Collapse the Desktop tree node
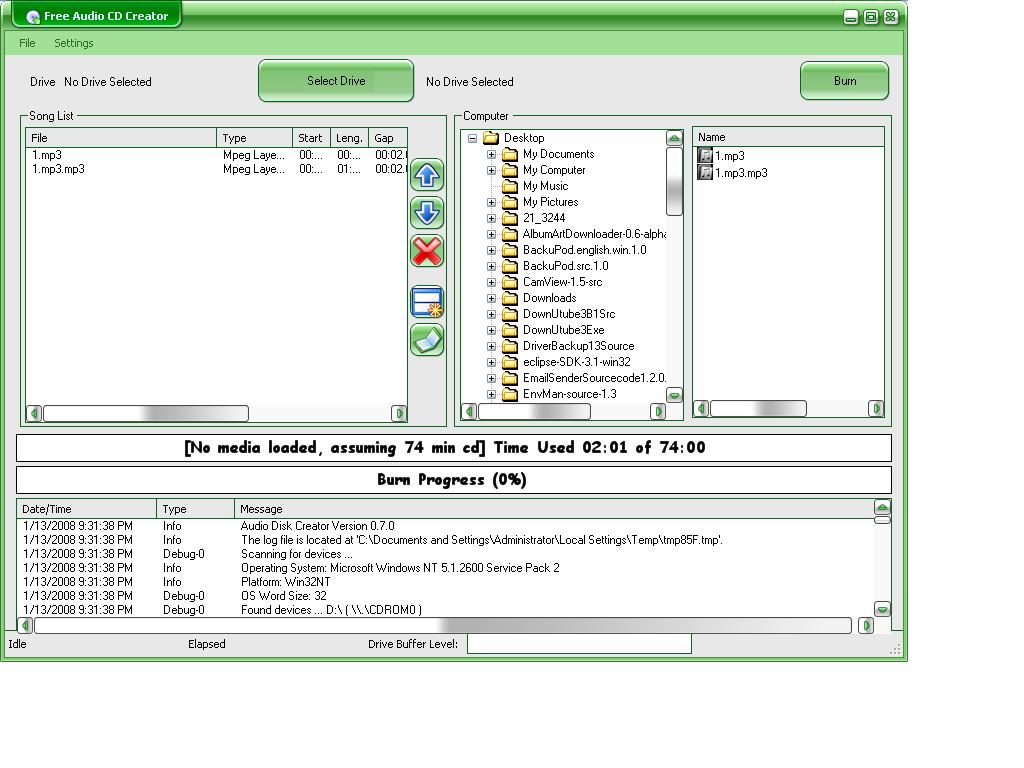1024x768 pixels. coord(472,138)
